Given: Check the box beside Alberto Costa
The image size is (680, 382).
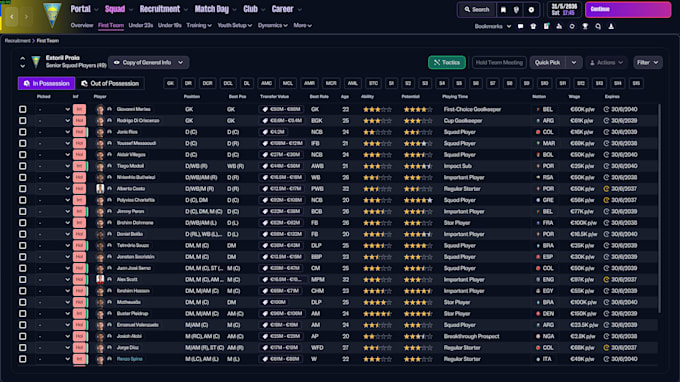Looking at the screenshot, I should [23, 189].
